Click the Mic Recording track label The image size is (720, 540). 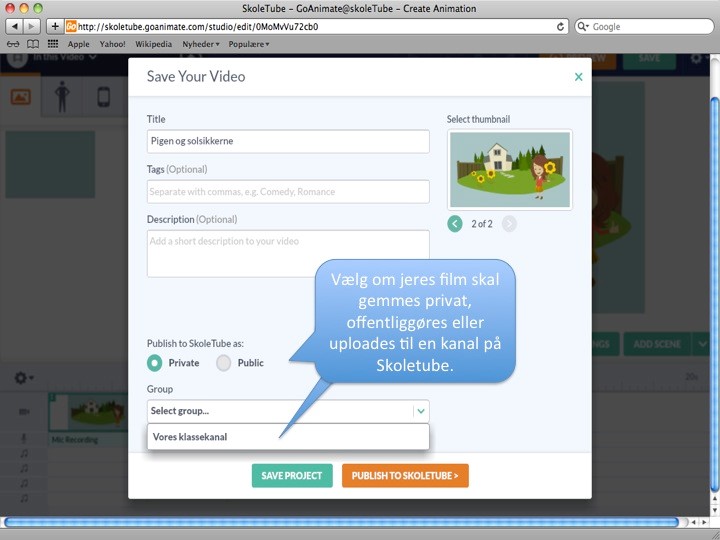[75, 440]
